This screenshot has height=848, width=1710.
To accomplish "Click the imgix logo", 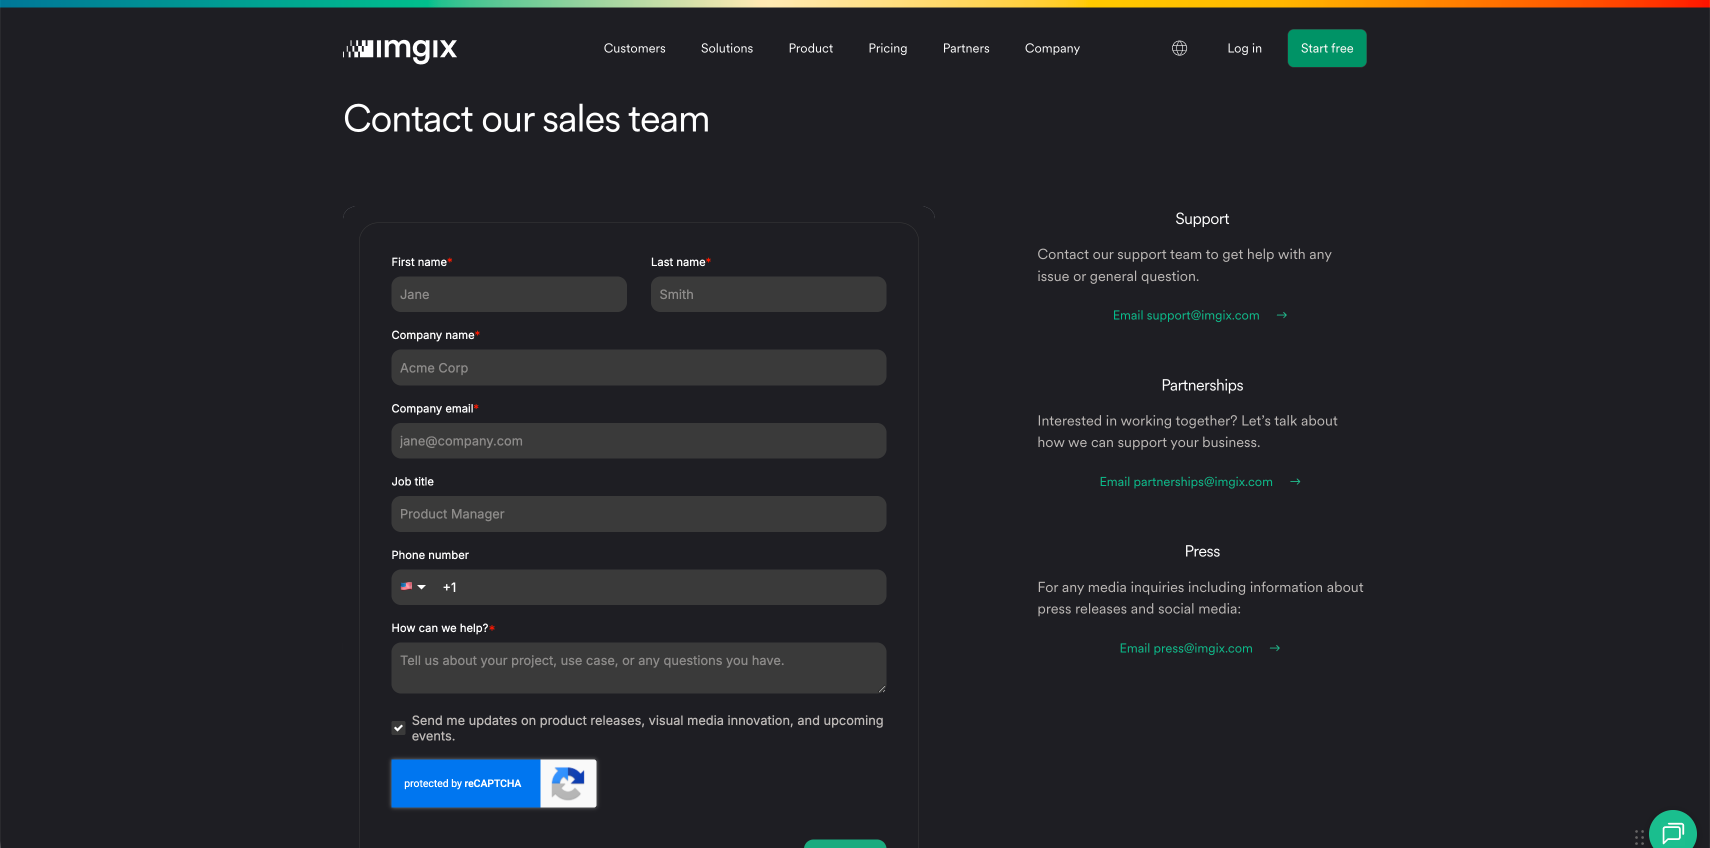I will pos(400,49).
